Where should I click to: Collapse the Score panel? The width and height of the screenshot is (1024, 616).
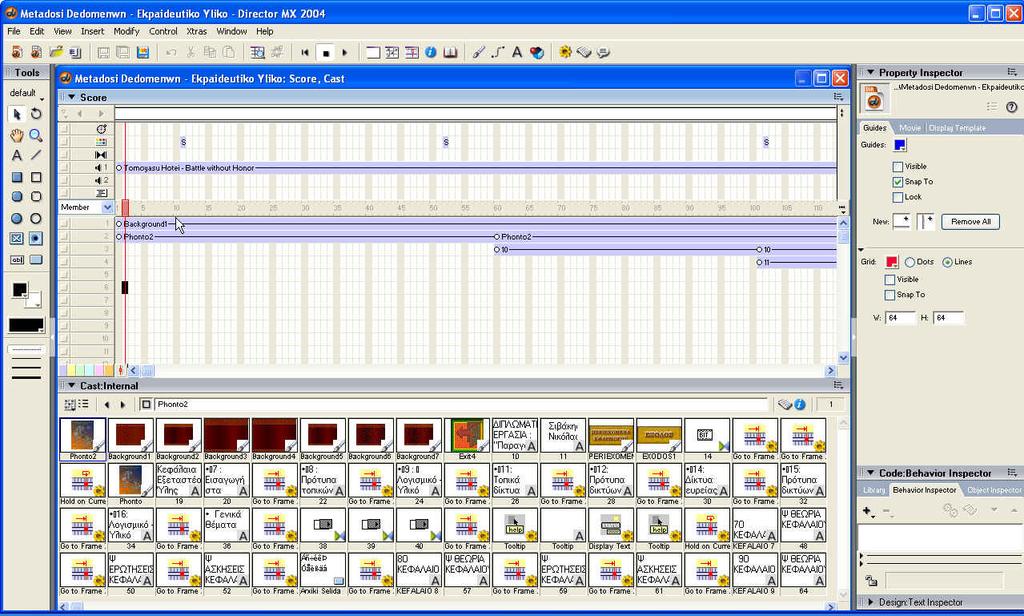(x=71, y=97)
